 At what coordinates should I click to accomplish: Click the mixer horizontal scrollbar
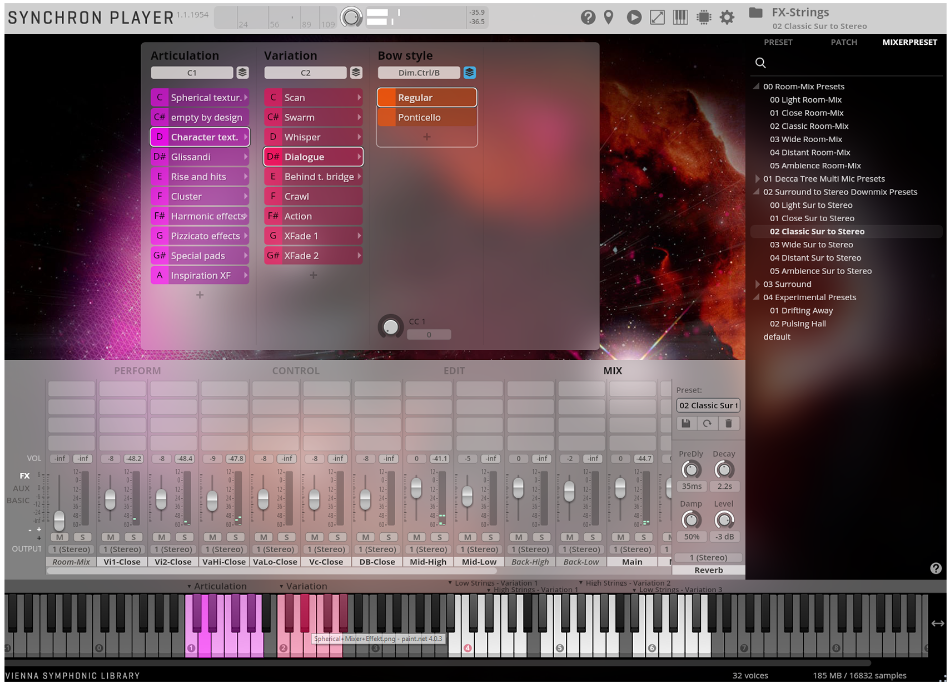coord(271,571)
